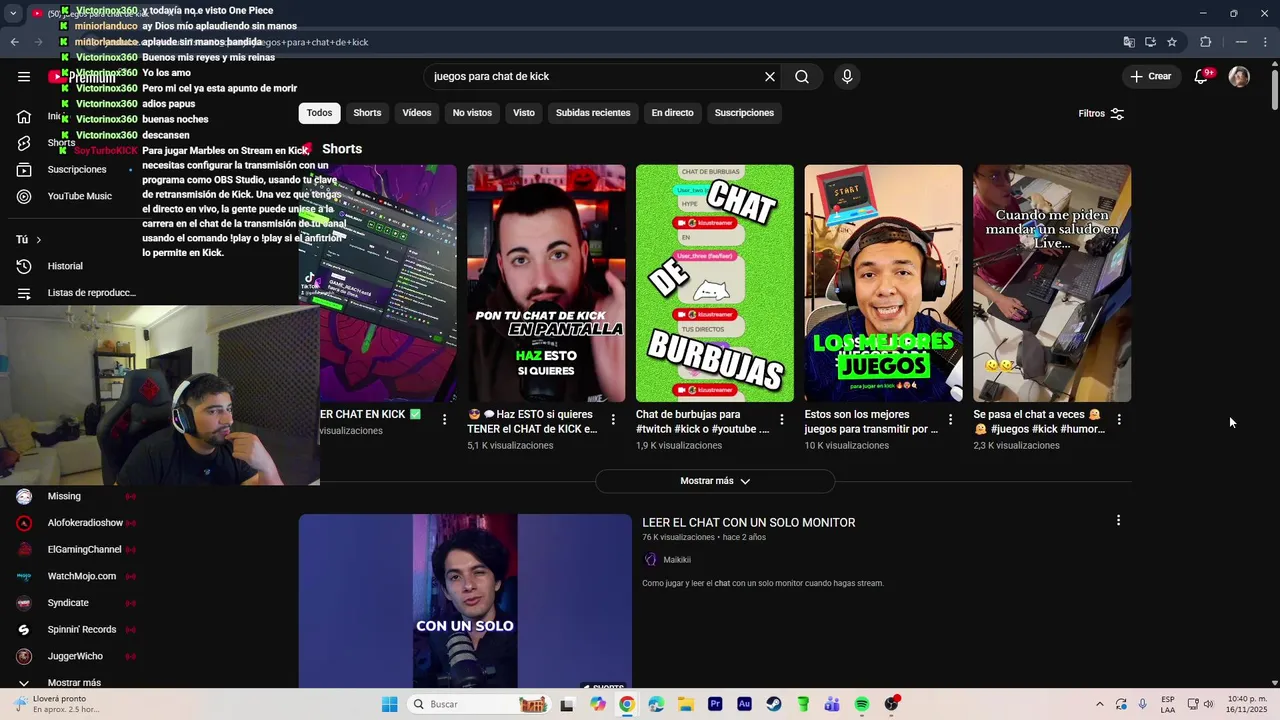Open CON UN SOLO video thumbnail
The height and width of the screenshot is (720, 1280).
pos(465,601)
